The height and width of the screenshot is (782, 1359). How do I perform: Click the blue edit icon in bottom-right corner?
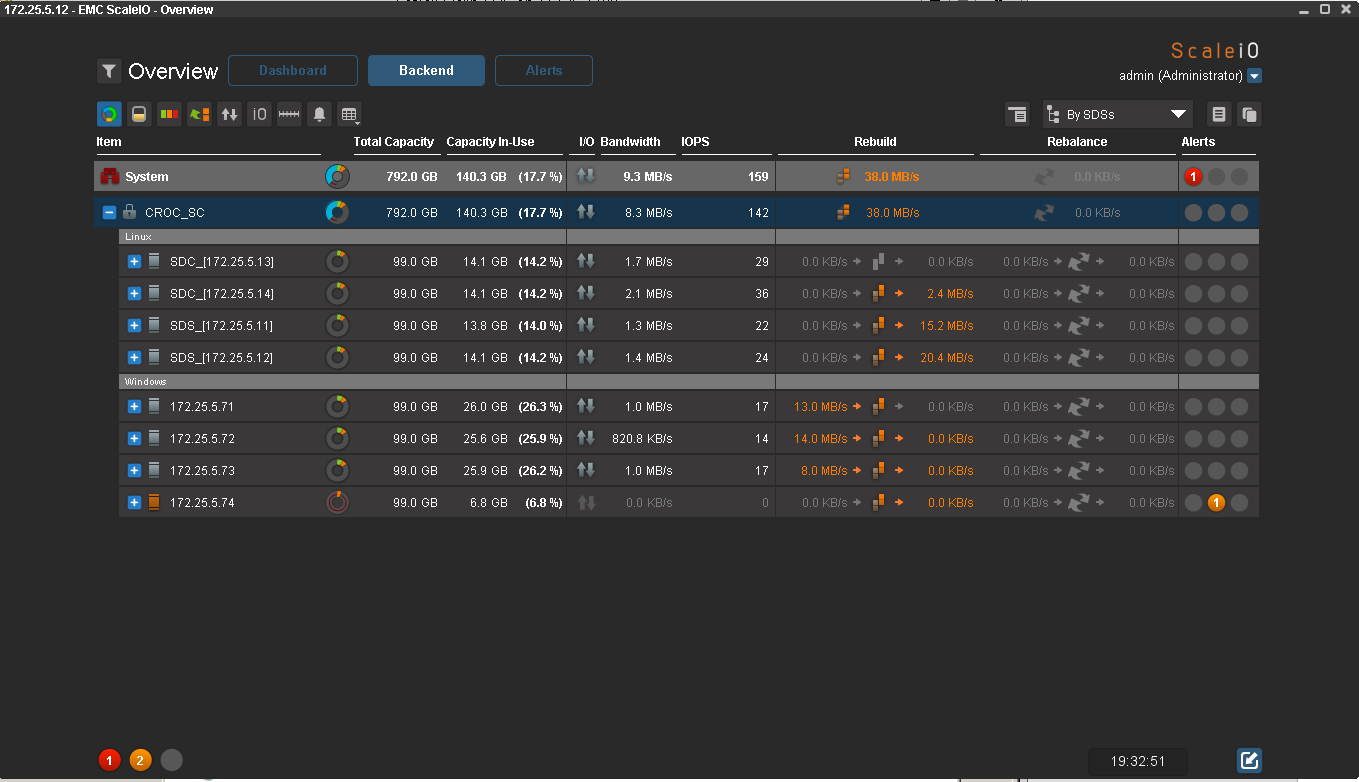point(1249,761)
